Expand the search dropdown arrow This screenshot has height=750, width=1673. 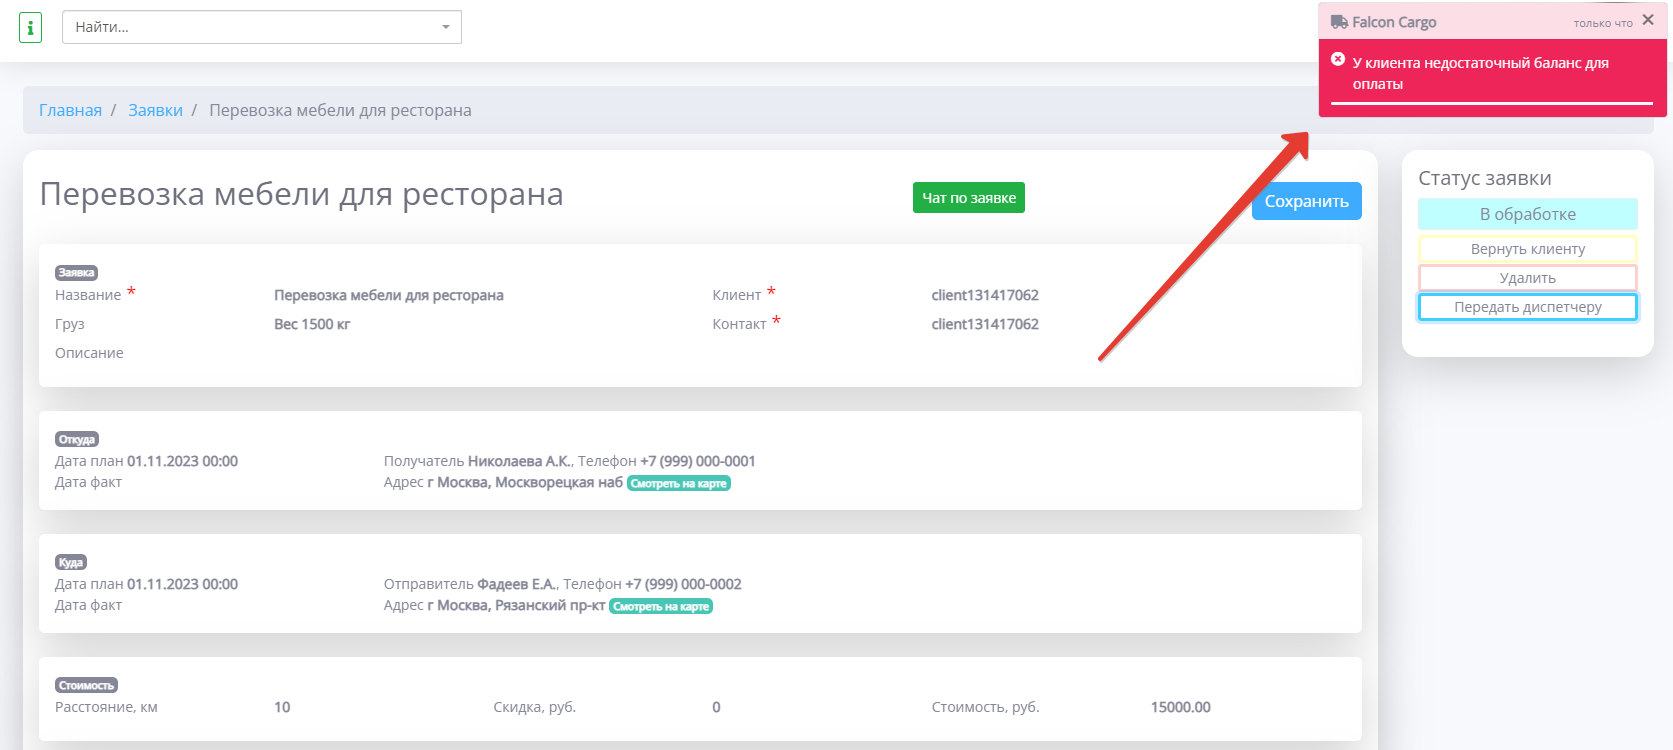[446, 27]
